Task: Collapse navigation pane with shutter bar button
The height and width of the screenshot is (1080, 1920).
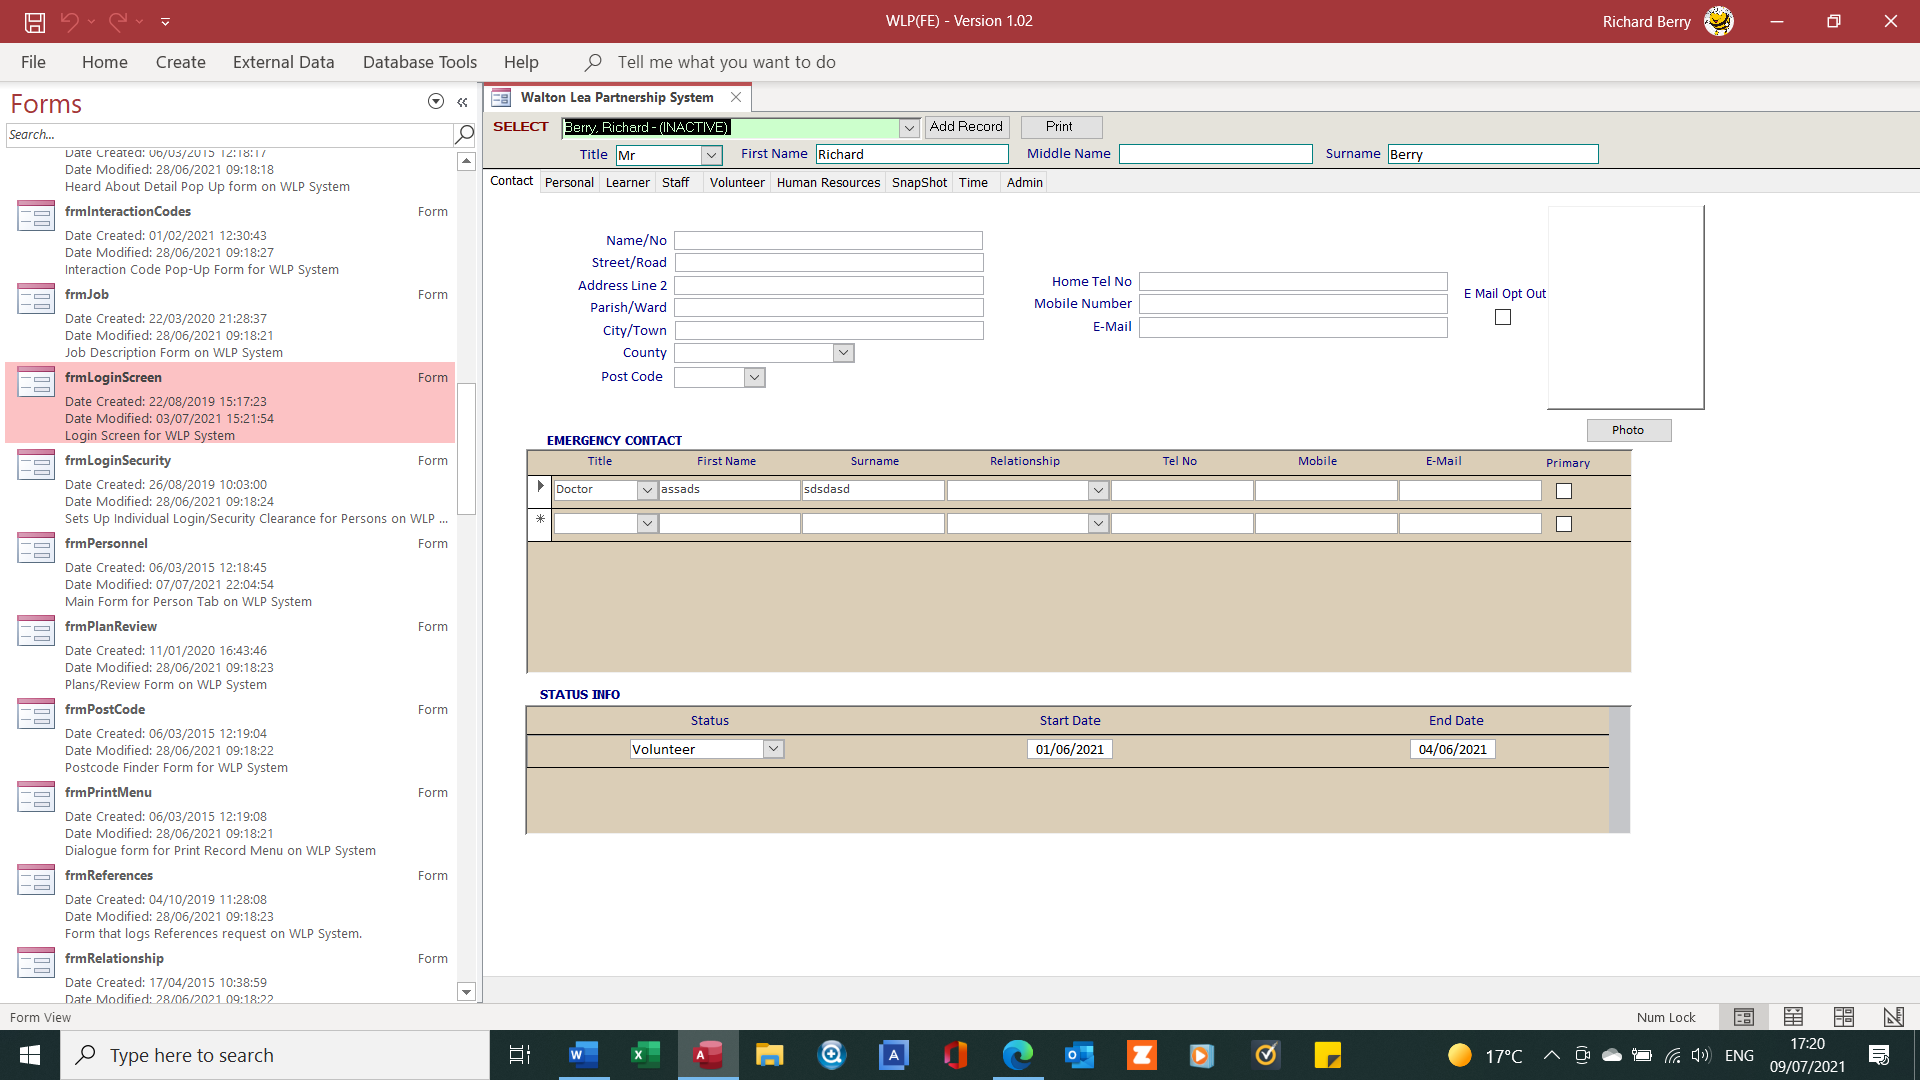Action: [462, 102]
